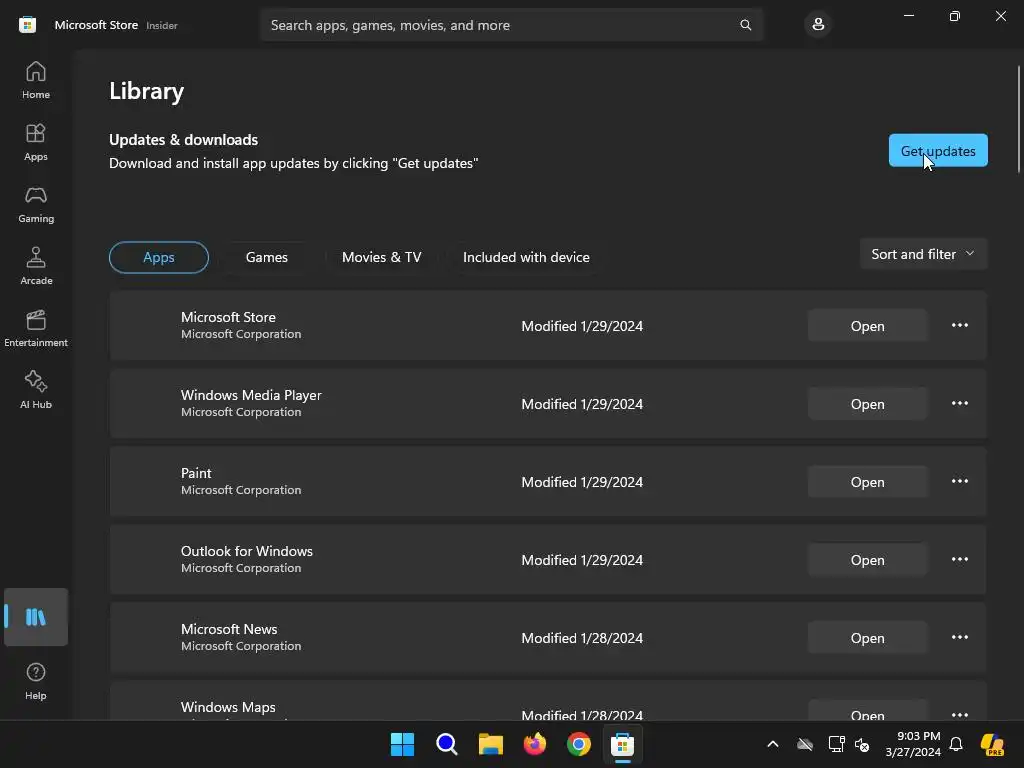Click the Paint app title
1024x768 pixels.
point(196,473)
